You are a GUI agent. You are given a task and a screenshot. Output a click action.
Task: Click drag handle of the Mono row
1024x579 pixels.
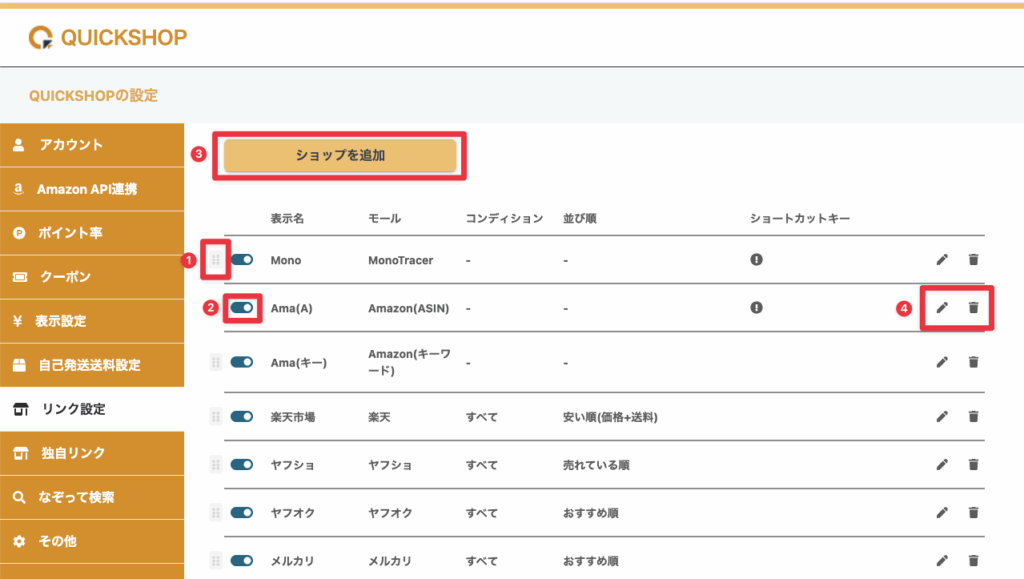(x=215, y=260)
